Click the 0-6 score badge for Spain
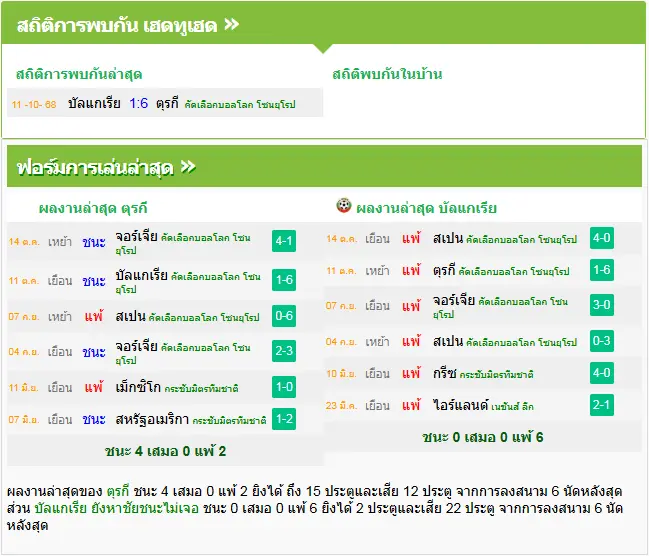The width and height of the screenshot is (649, 556). point(284,315)
